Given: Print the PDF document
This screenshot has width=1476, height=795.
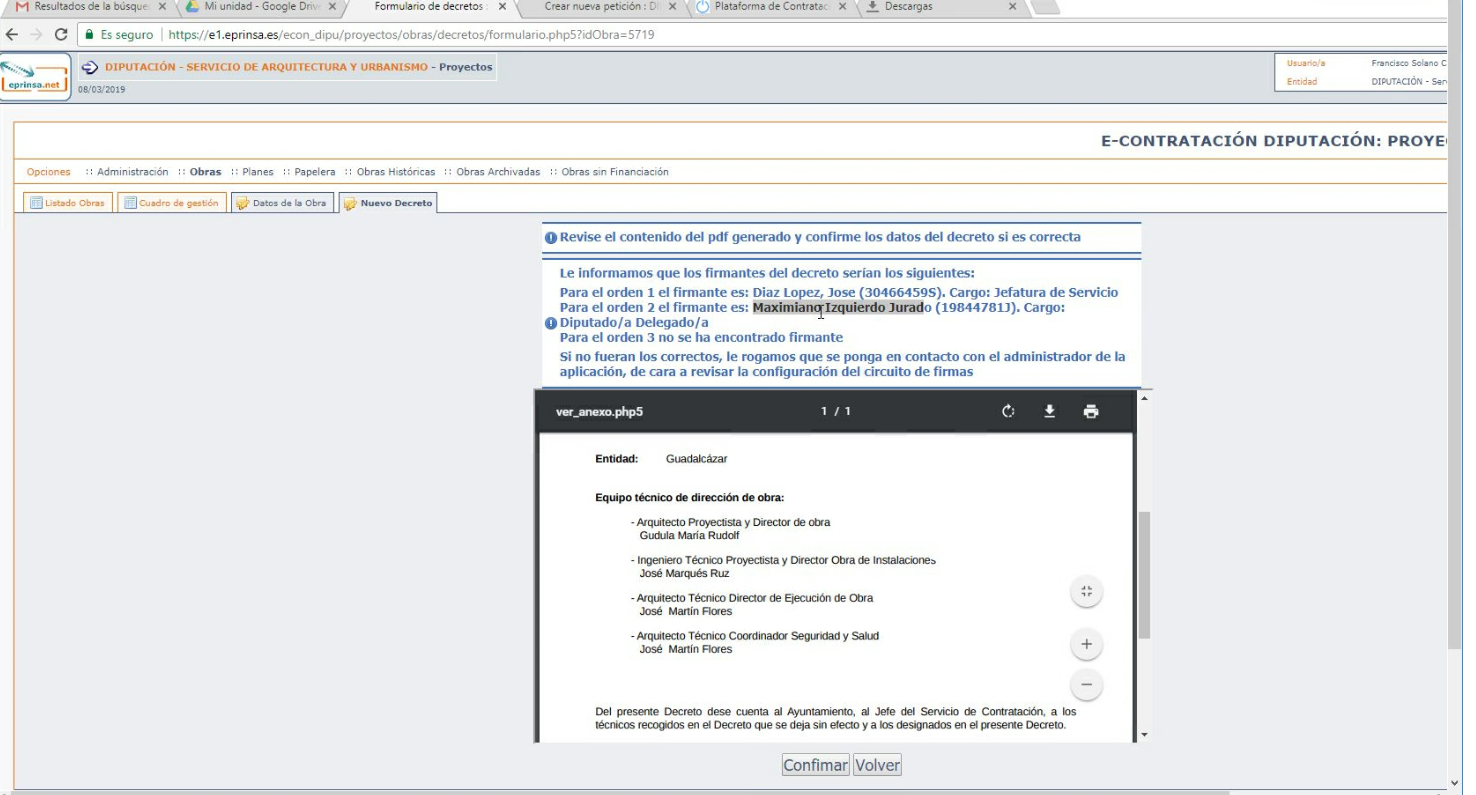Looking at the screenshot, I should point(1091,412).
